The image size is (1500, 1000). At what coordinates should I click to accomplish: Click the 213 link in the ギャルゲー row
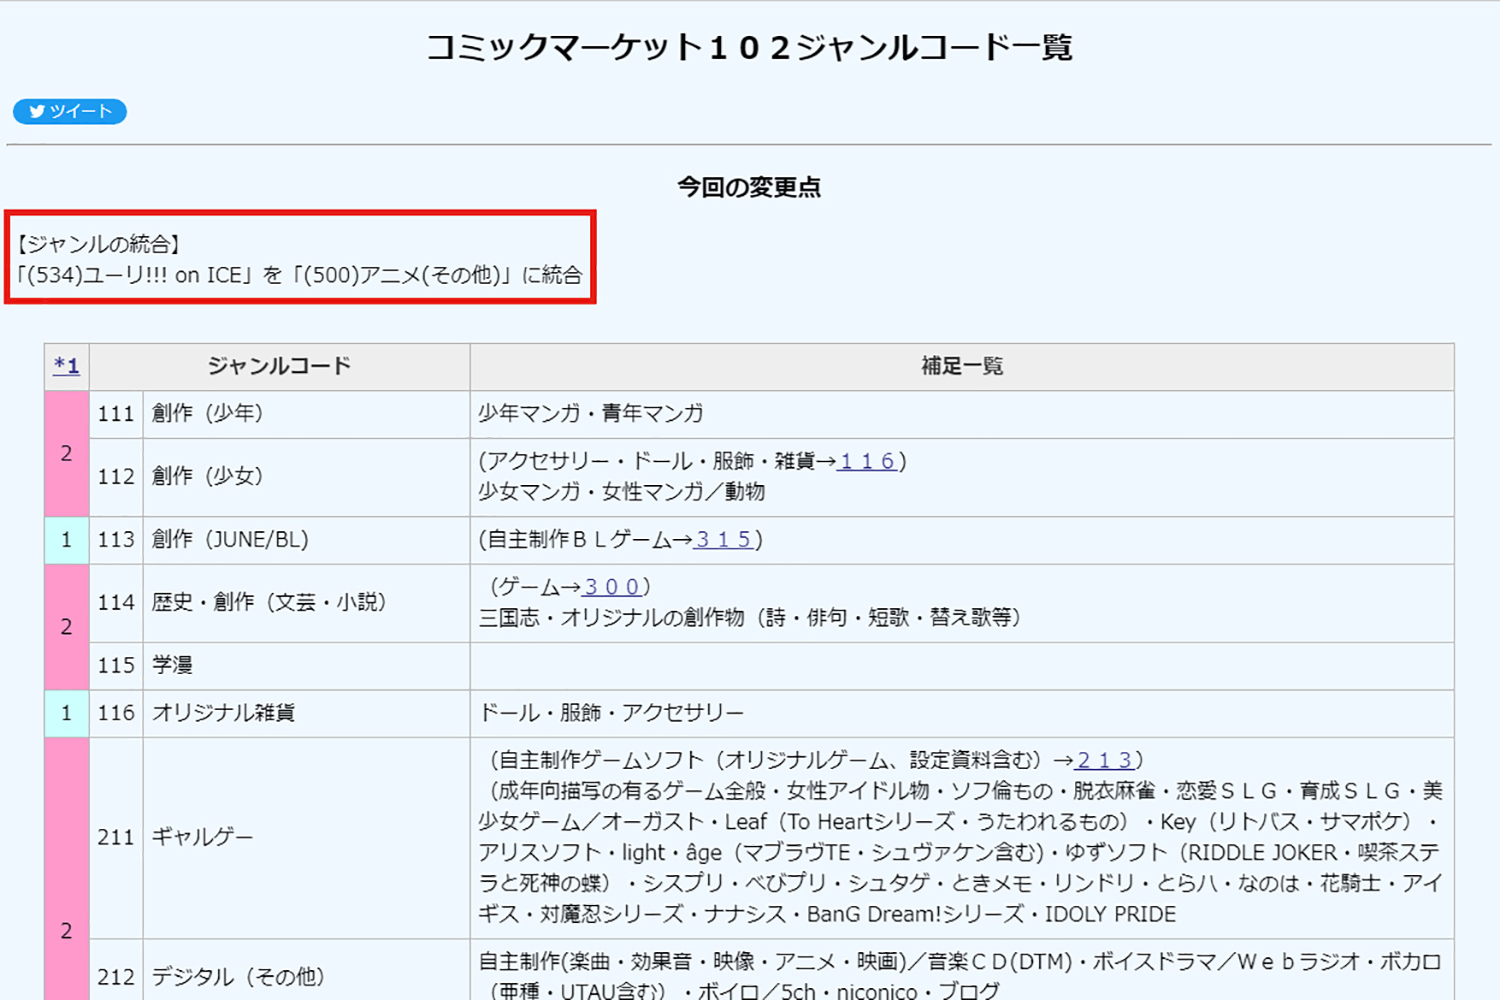[1105, 760]
